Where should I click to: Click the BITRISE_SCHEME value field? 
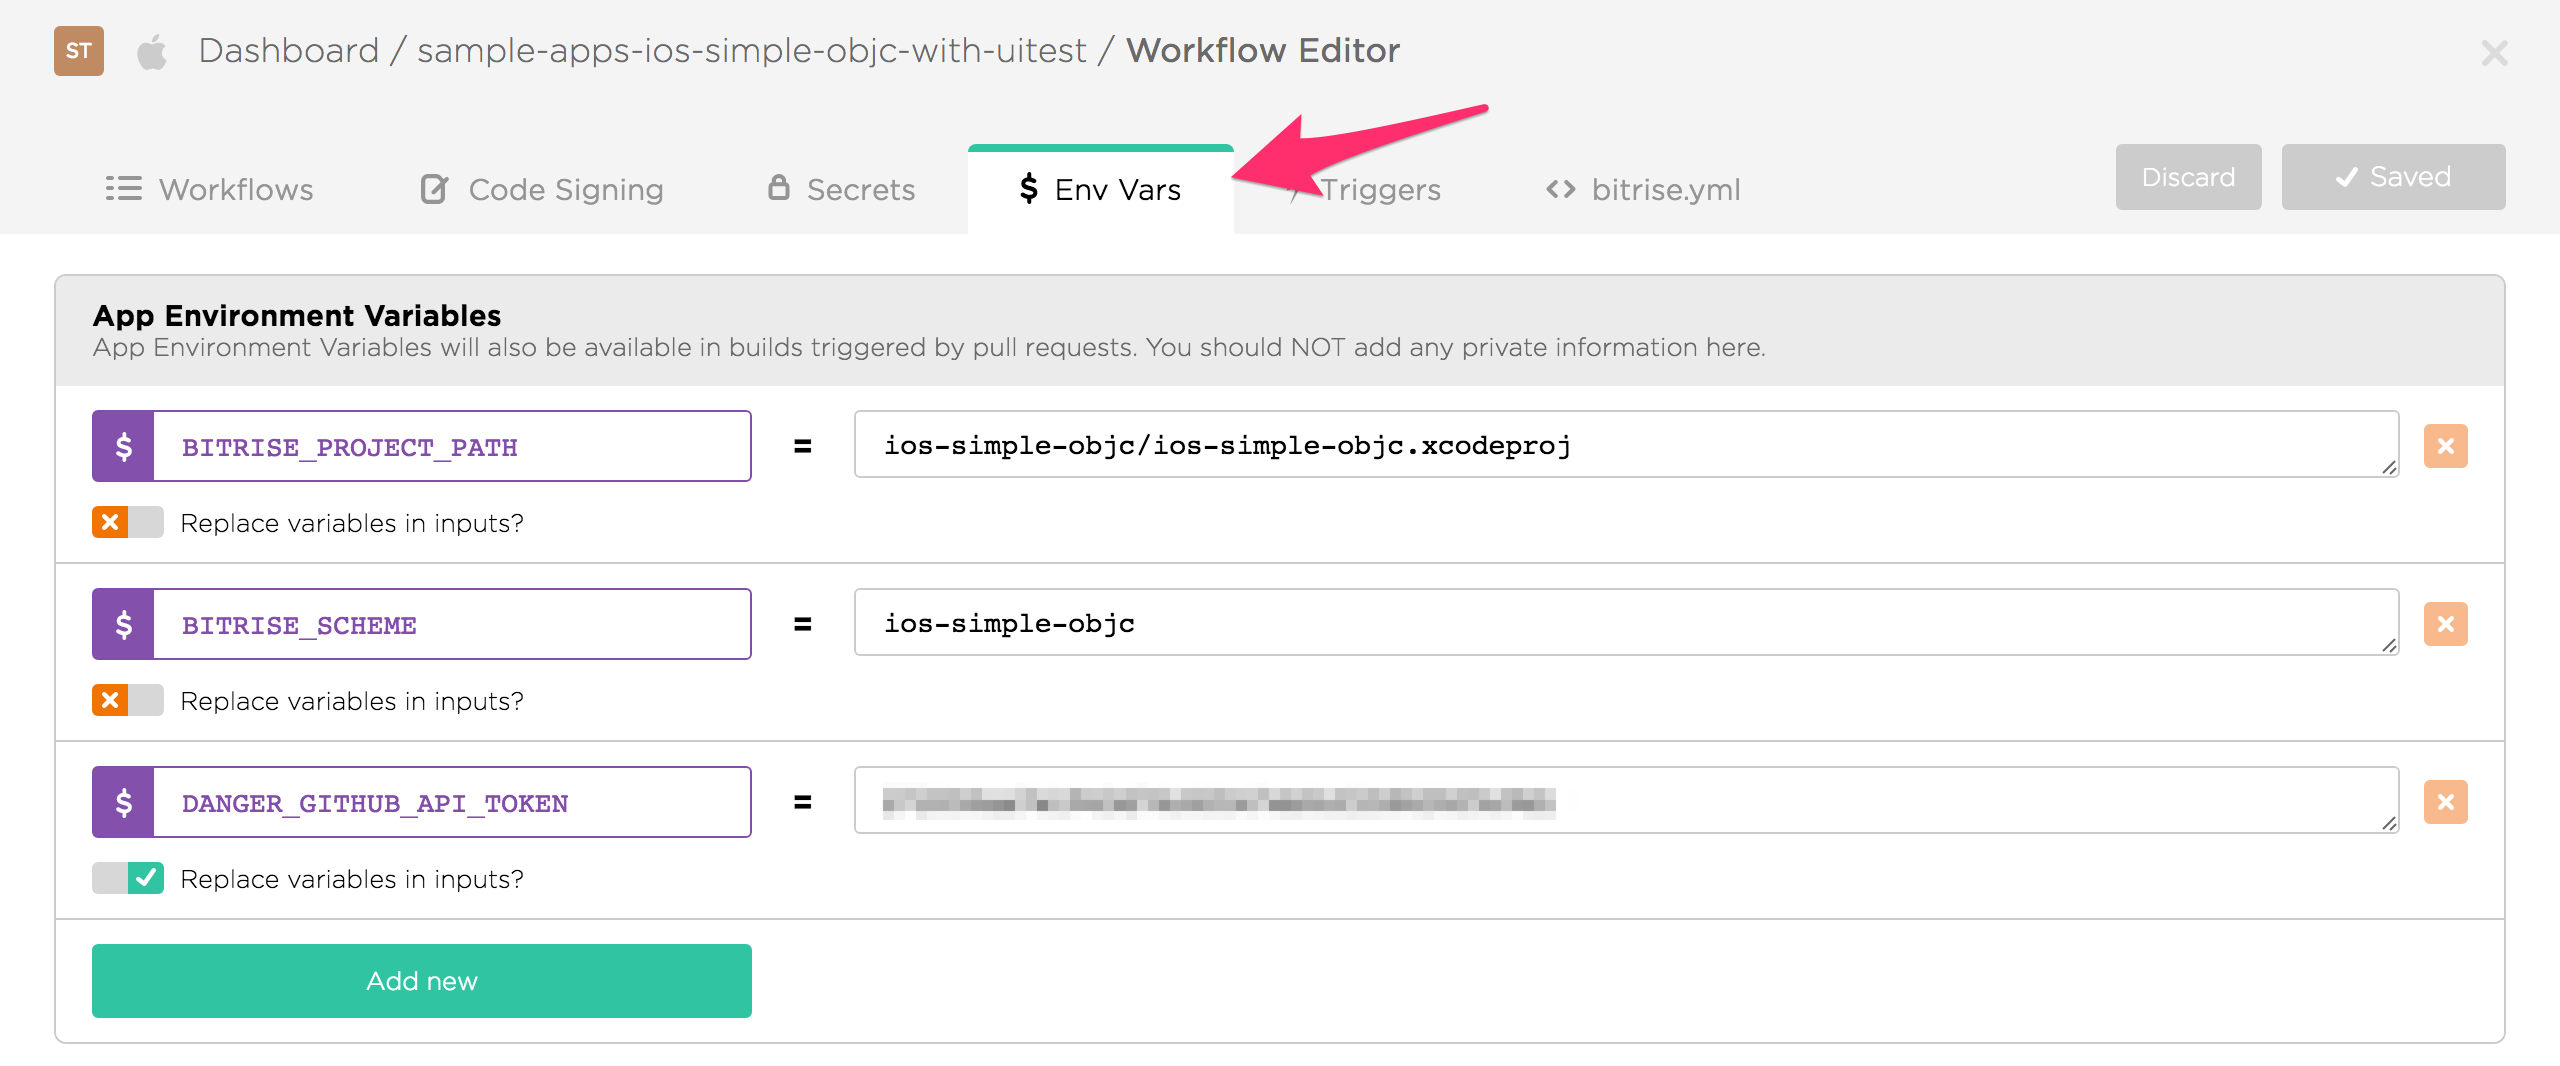click(1626, 622)
